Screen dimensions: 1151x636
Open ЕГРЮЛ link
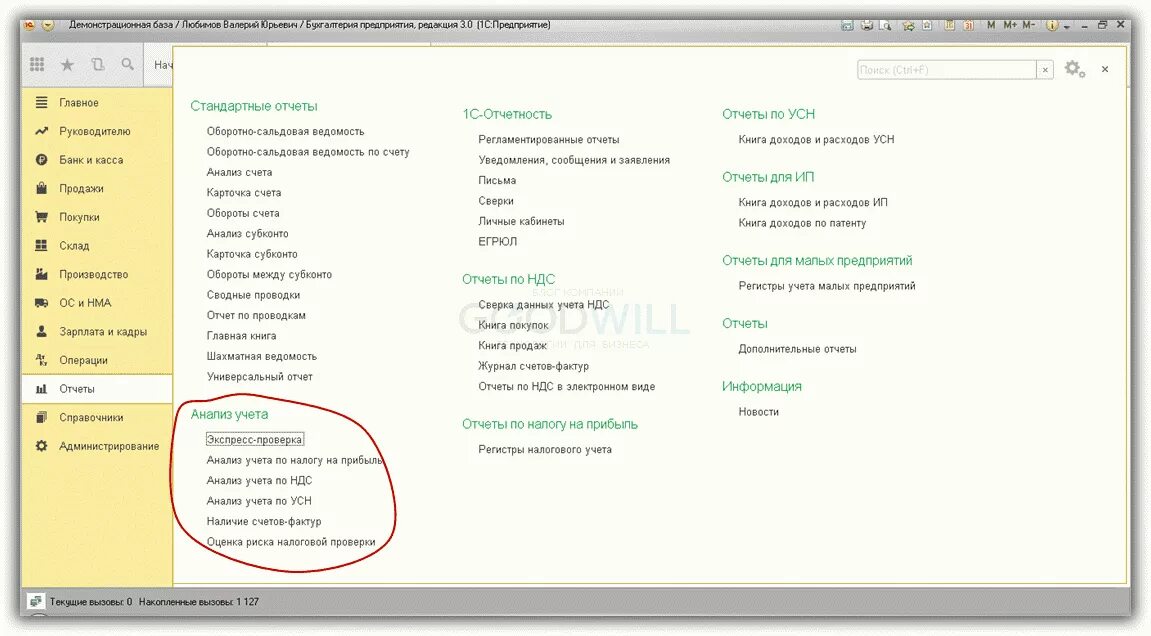498,242
